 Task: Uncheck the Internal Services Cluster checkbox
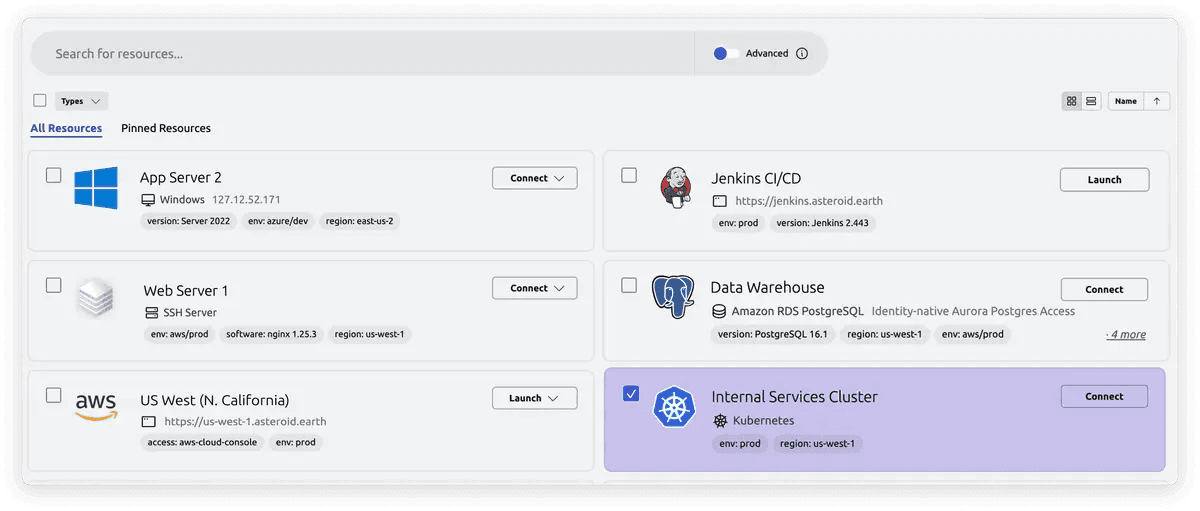coord(630,394)
